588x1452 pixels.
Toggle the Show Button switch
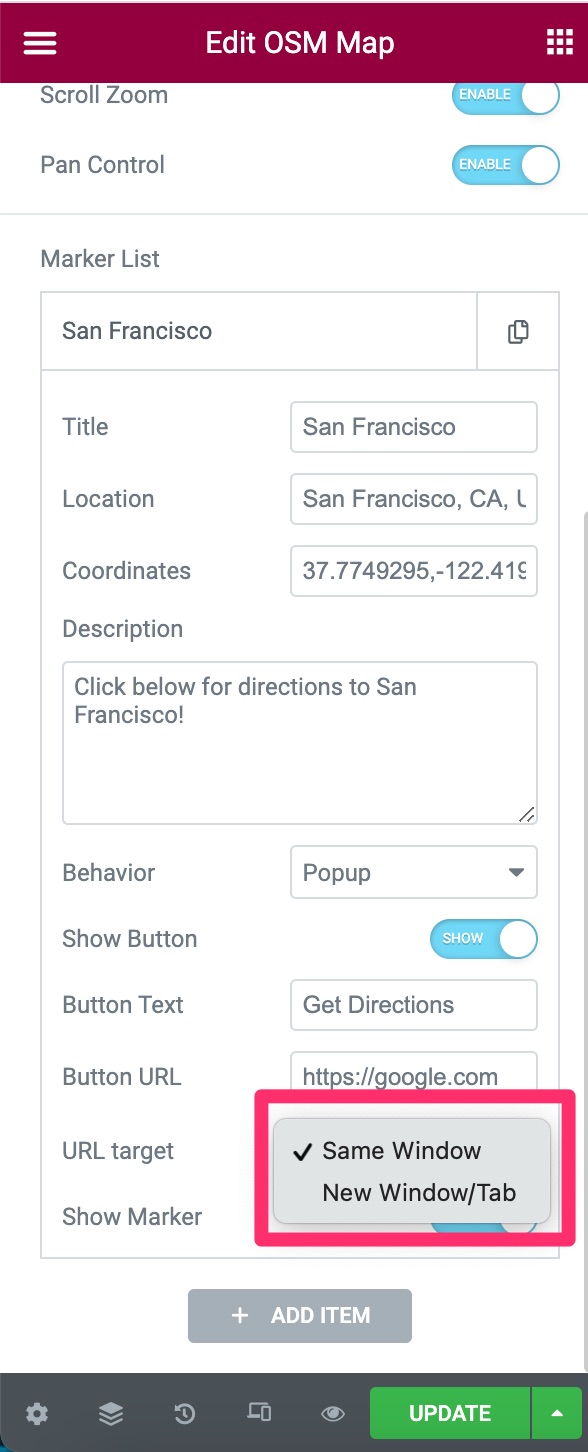(484, 939)
